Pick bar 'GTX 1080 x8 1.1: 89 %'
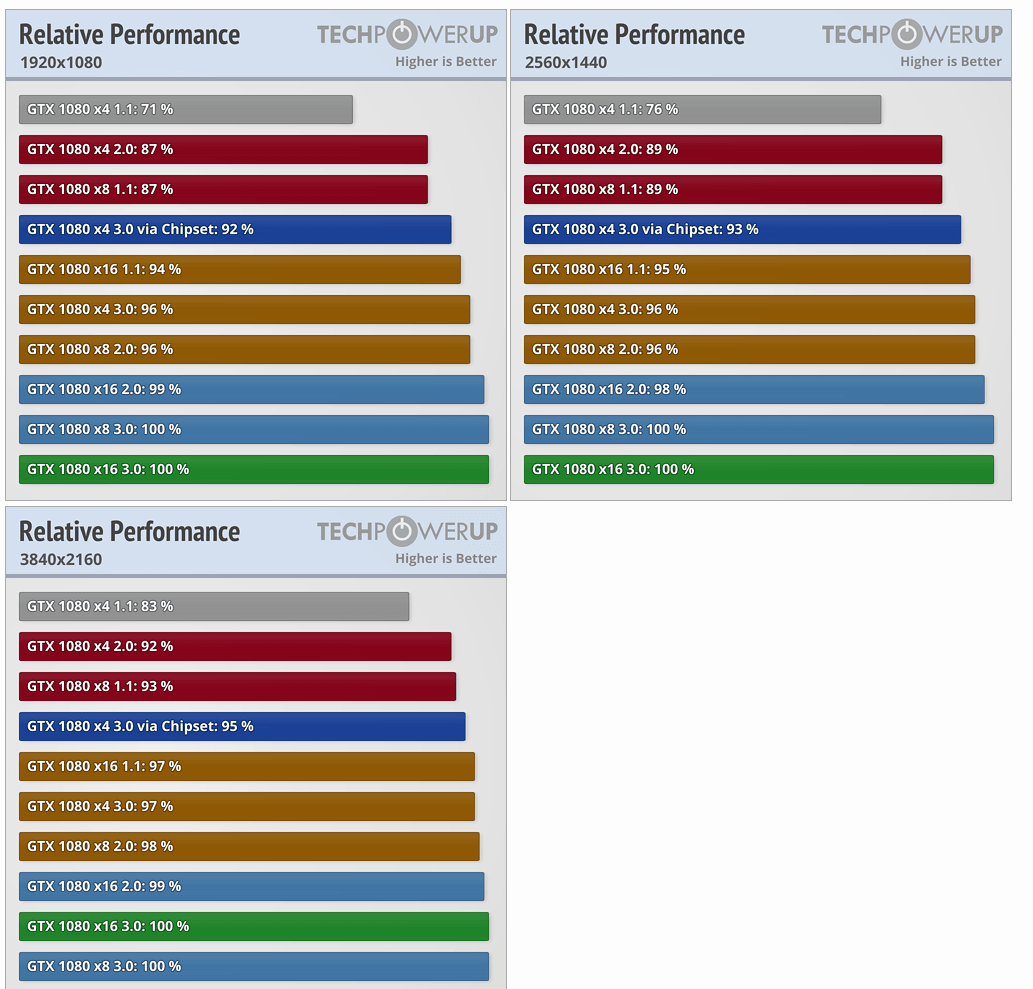Image resolution: width=1033 pixels, height=989 pixels. pyautogui.click(x=733, y=190)
